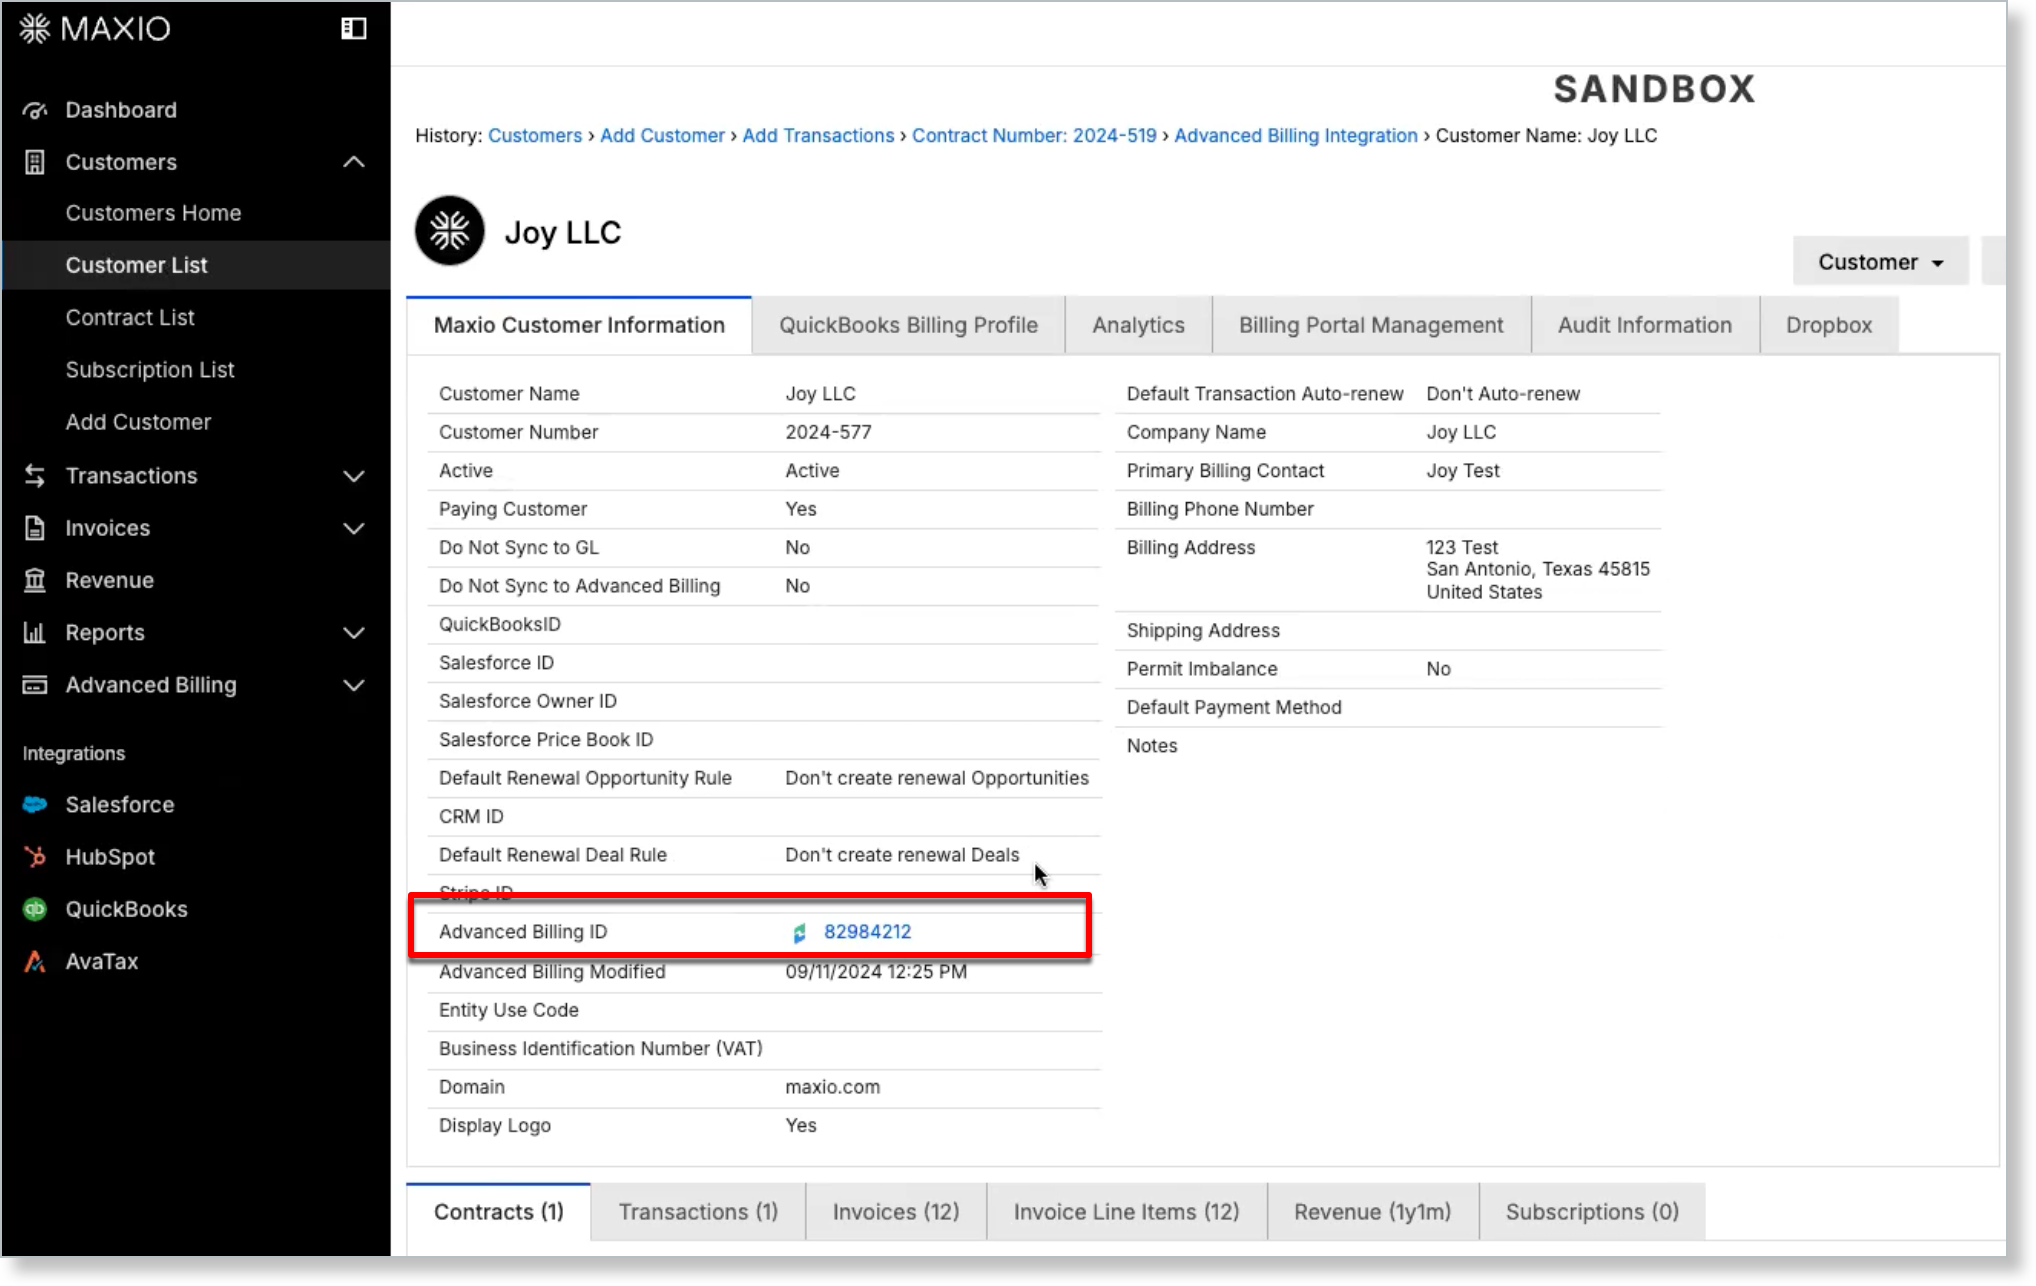Click the Customers breadcrumb link
The height and width of the screenshot is (1286, 2036).
(535, 136)
